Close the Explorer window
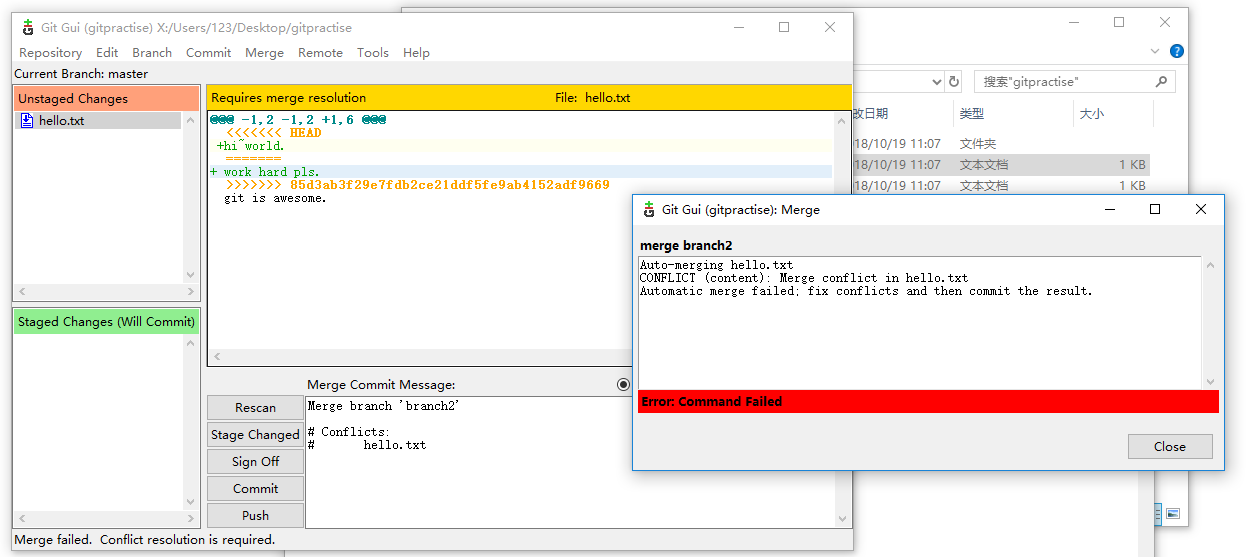Screen dimensions: 1249x557 point(1165,23)
